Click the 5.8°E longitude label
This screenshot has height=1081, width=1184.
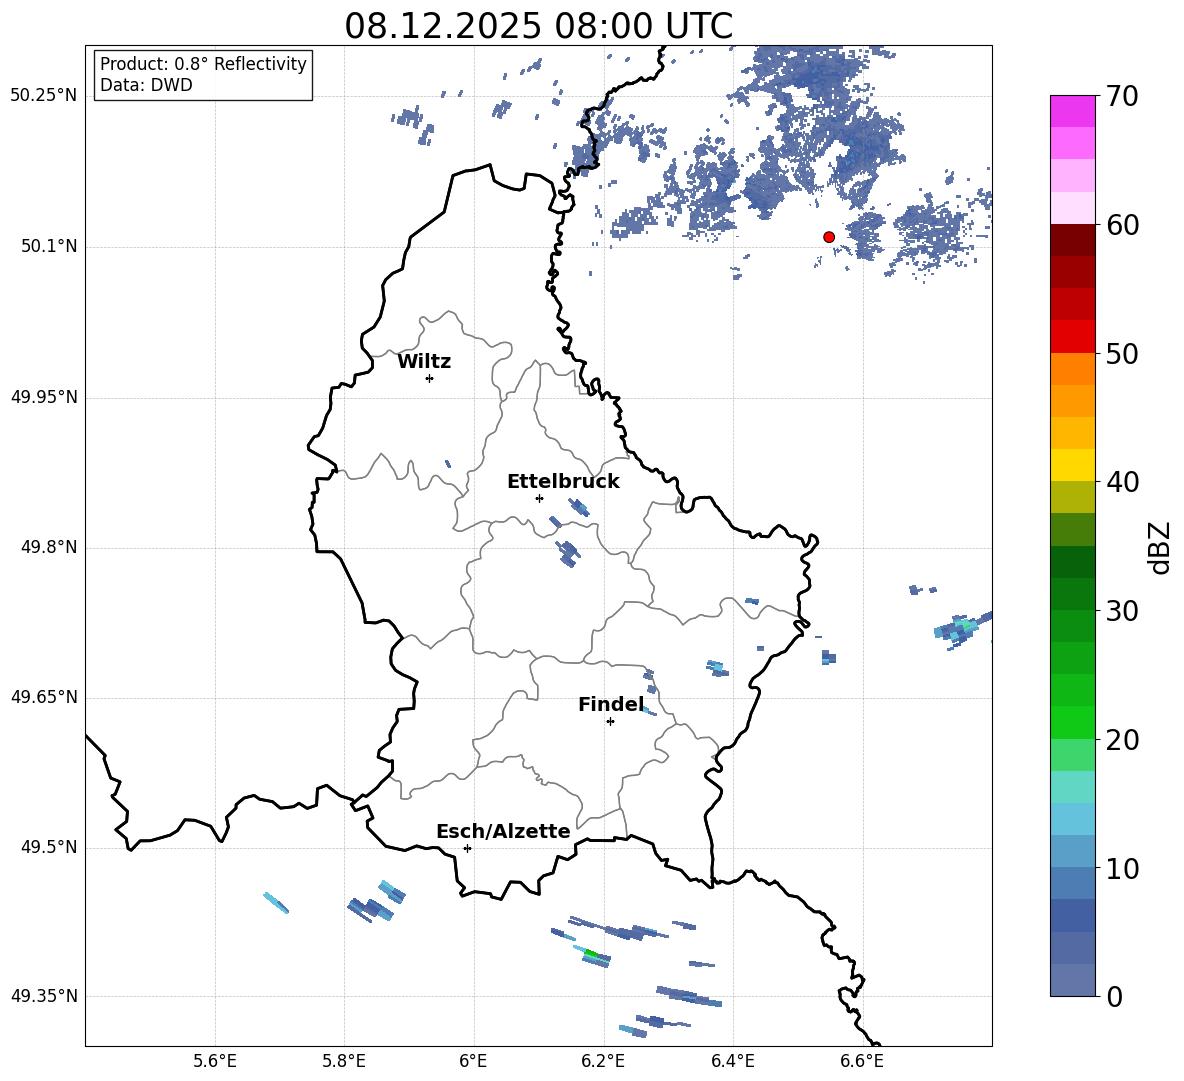pos(344,1061)
